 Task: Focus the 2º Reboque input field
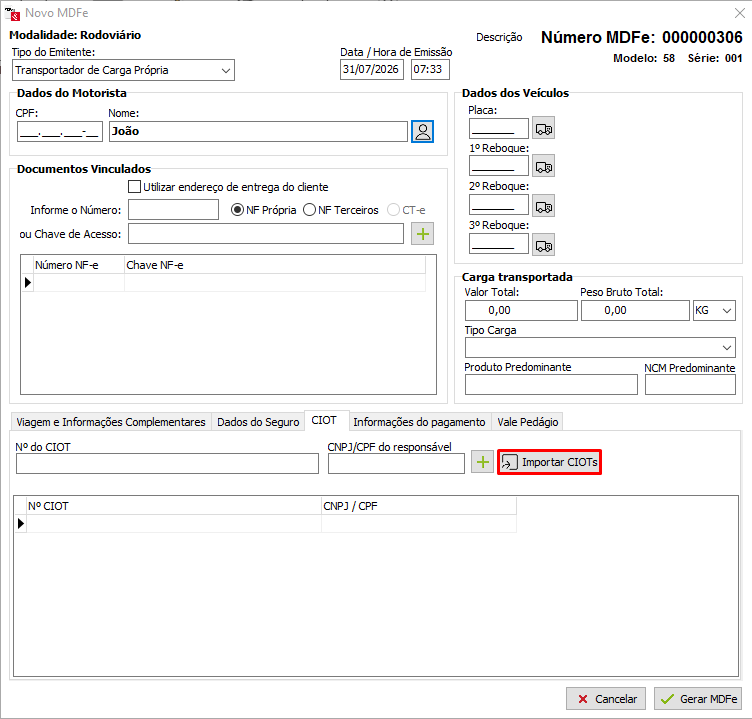[x=499, y=206]
